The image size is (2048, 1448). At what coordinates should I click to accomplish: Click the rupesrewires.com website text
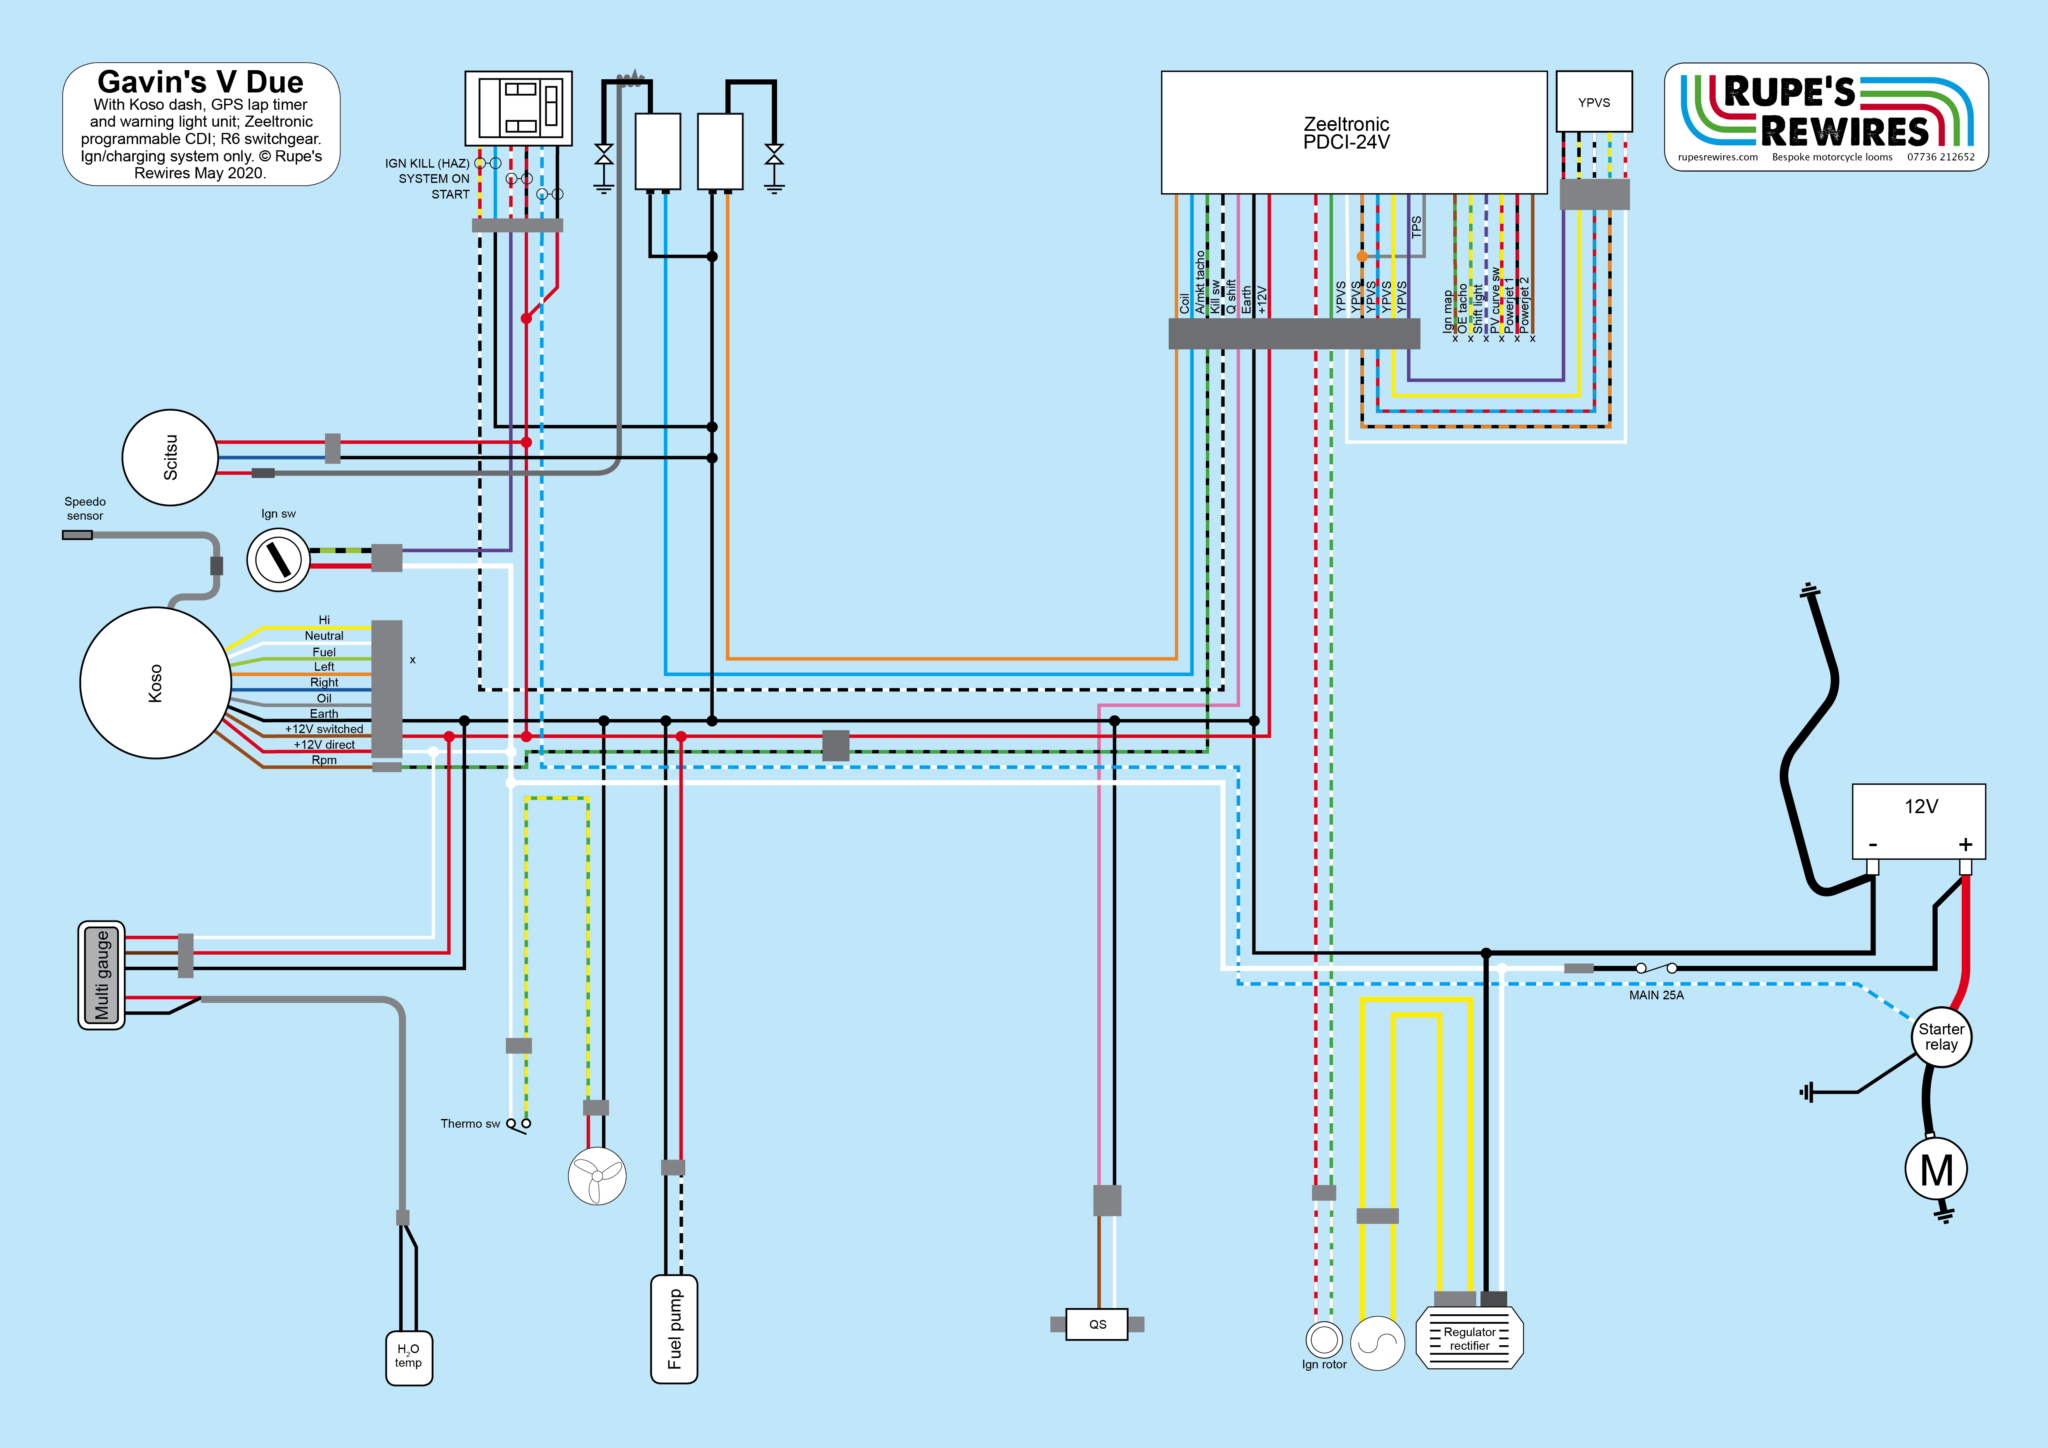point(1717,157)
